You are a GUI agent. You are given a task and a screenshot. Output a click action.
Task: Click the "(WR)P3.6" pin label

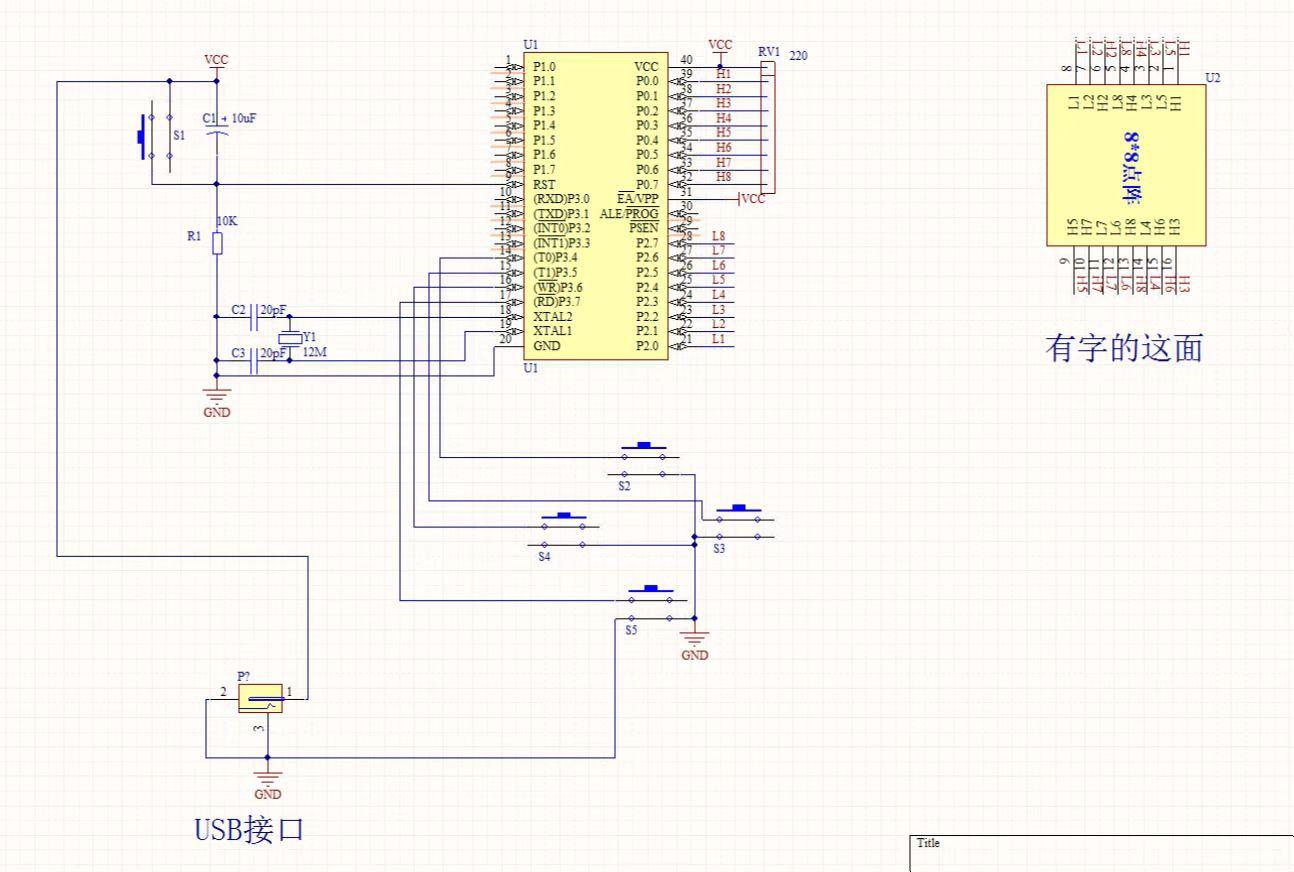(x=557, y=287)
